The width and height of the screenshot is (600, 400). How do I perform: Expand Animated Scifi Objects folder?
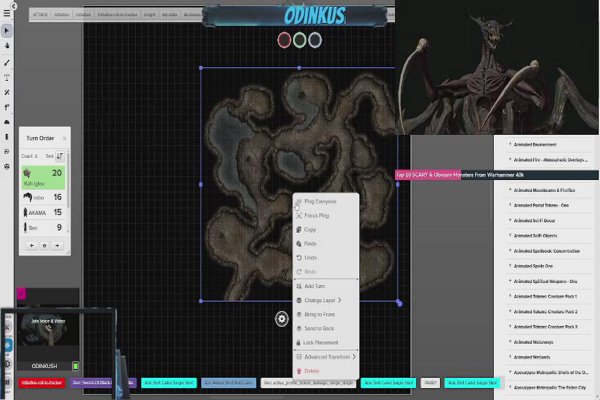[549, 235]
